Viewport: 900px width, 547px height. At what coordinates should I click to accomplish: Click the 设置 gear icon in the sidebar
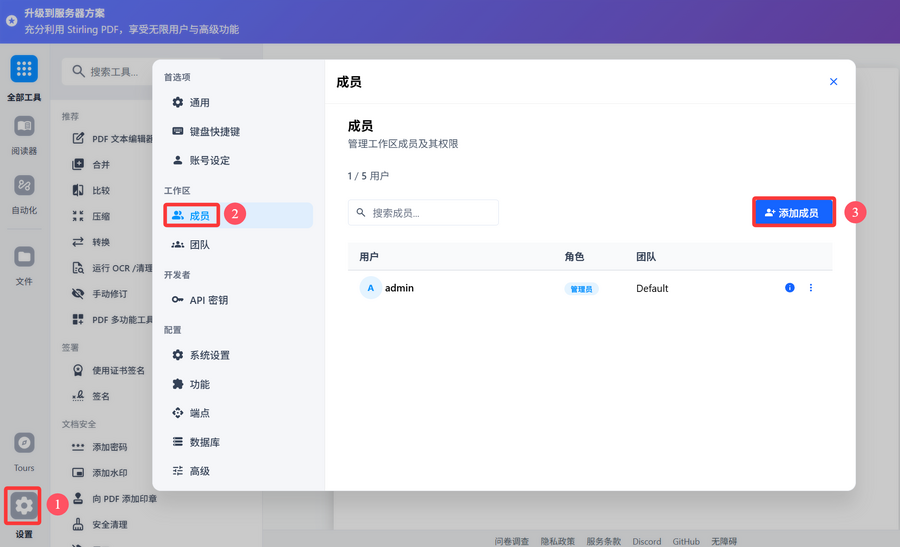click(24, 506)
